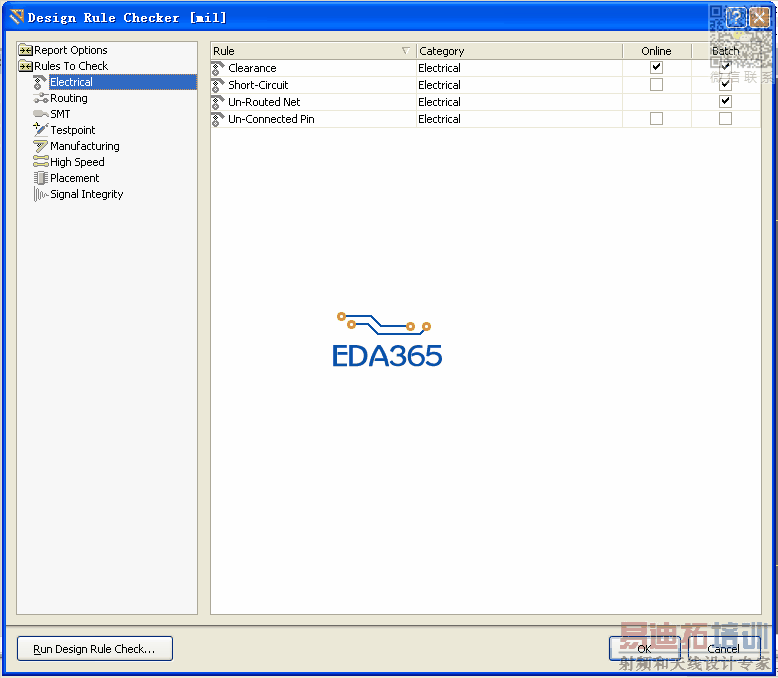Click Run Design Rule Check button
This screenshot has width=778, height=678.
coord(95,649)
